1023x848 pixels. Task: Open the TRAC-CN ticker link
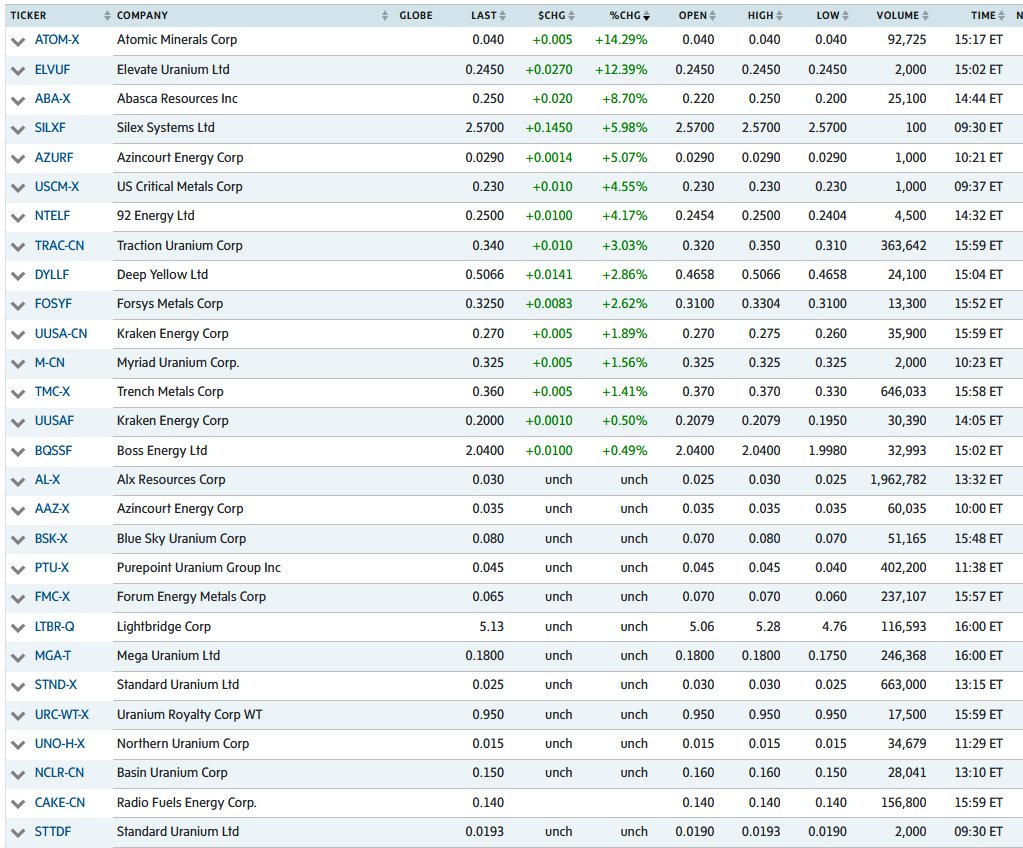point(59,246)
